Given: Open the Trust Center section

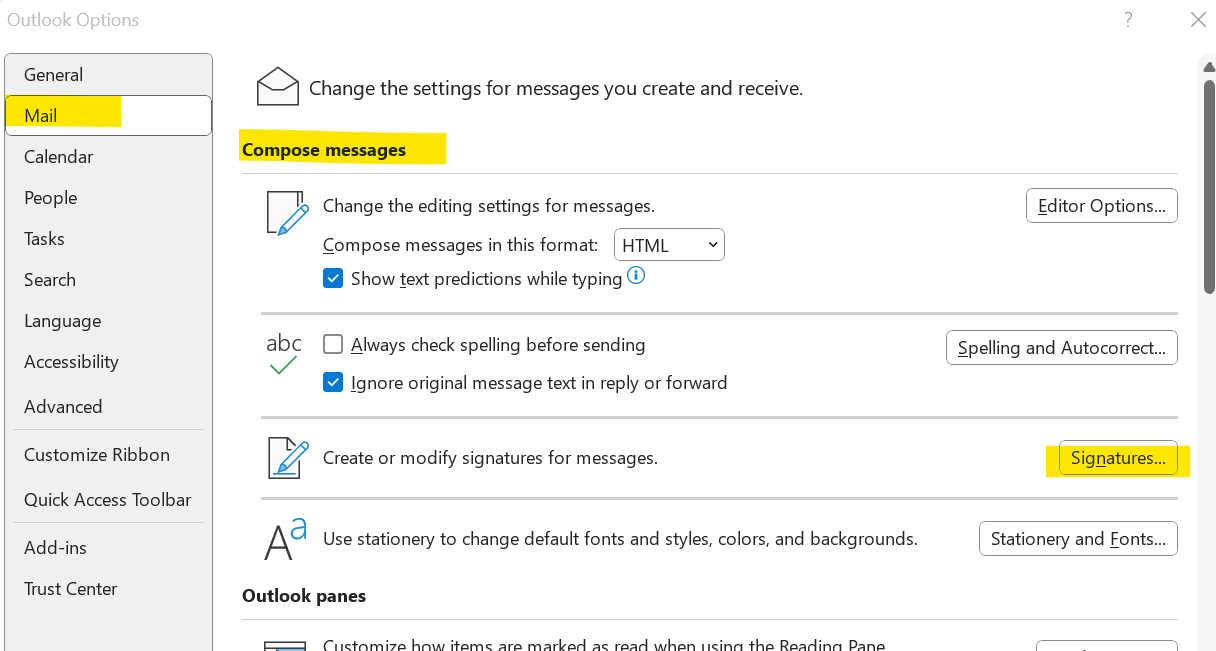Looking at the screenshot, I should click(70, 588).
